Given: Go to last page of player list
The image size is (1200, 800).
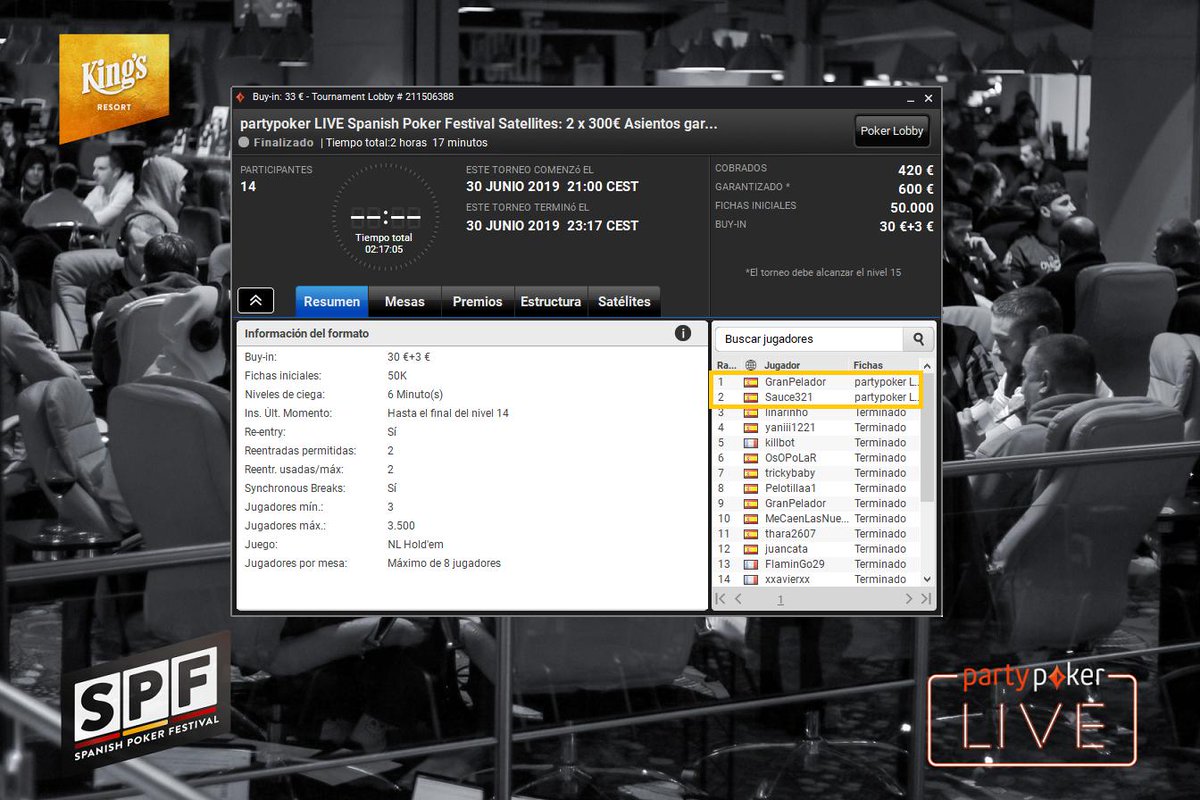Looking at the screenshot, I should coord(925,599).
